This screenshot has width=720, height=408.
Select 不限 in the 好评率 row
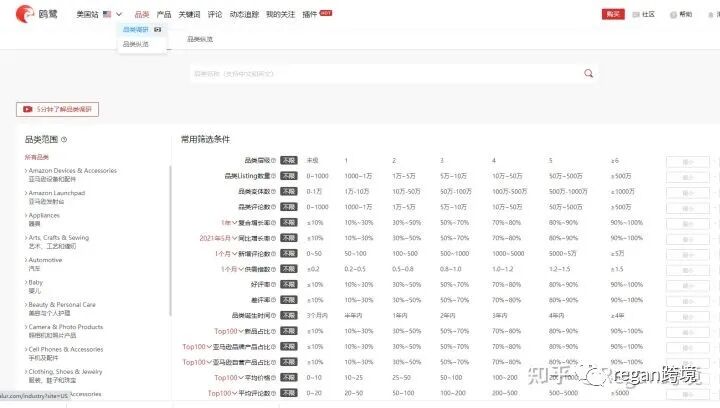coord(289,285)
